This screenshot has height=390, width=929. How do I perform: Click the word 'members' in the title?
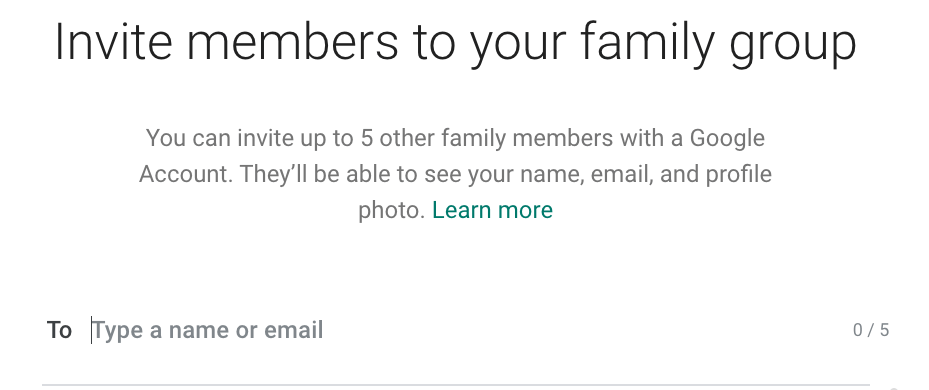[x=292, y=42]
